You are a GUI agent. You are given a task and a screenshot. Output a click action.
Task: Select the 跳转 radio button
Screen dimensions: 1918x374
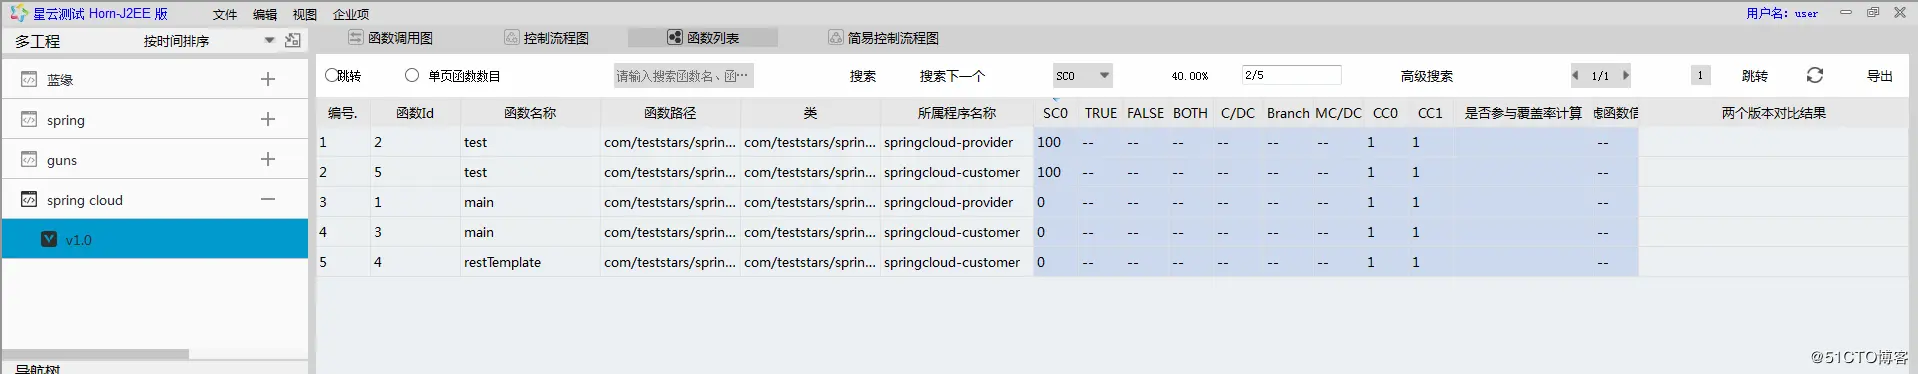pyautogui.click(x=332, y=75)
